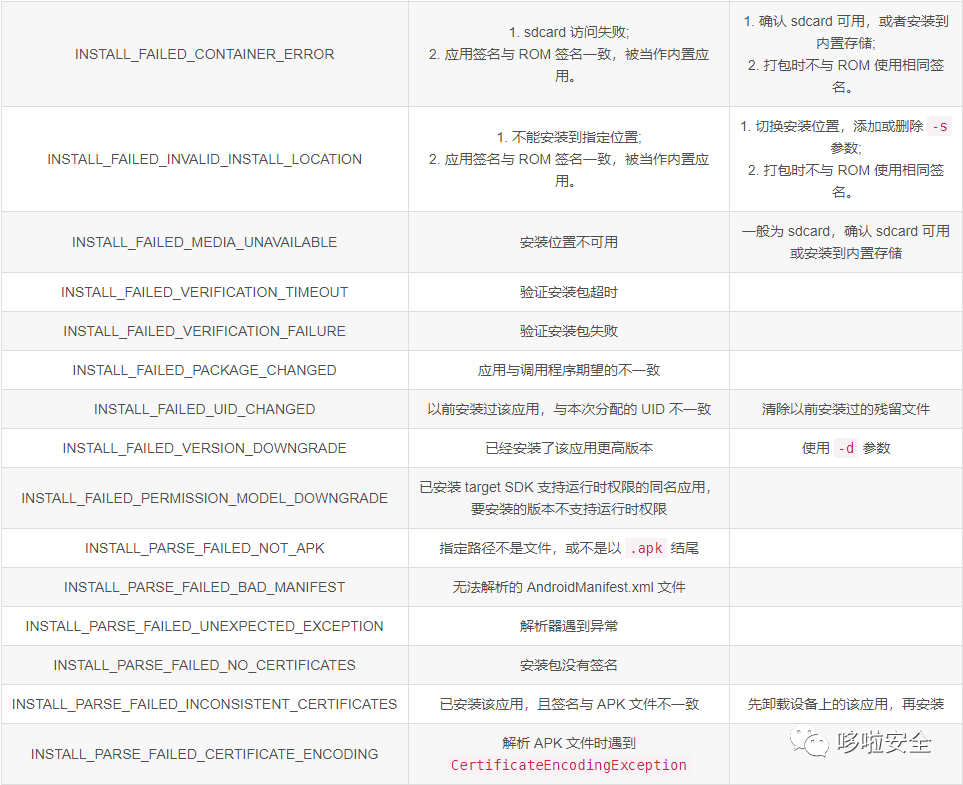Click '解析 APK 文件时遇到' text
Viewport: 963px width, 785px height.
coord(569,743)
